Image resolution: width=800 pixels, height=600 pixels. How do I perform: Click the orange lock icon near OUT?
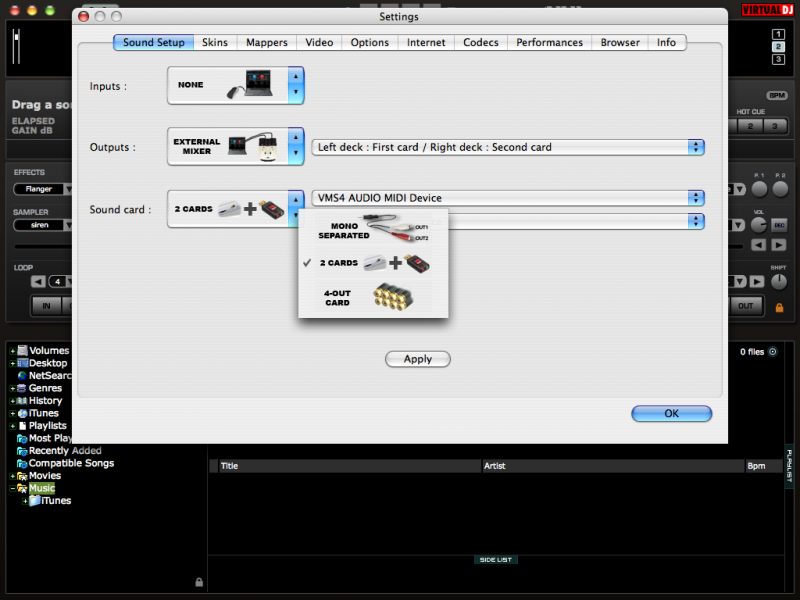(x=779, y=307)
